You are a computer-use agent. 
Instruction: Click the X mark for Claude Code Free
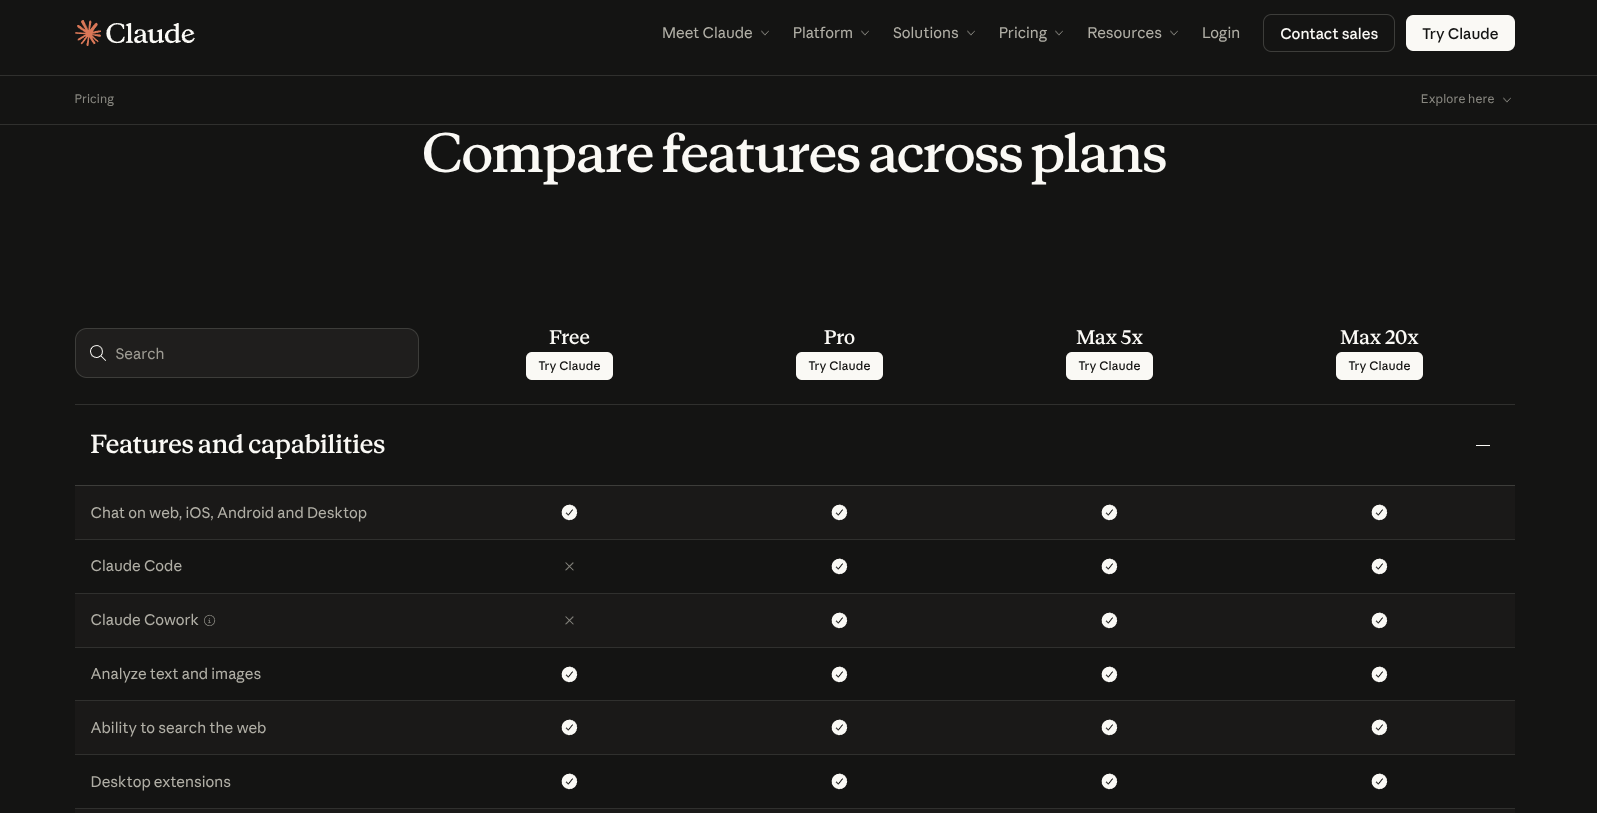click(569, 567)
